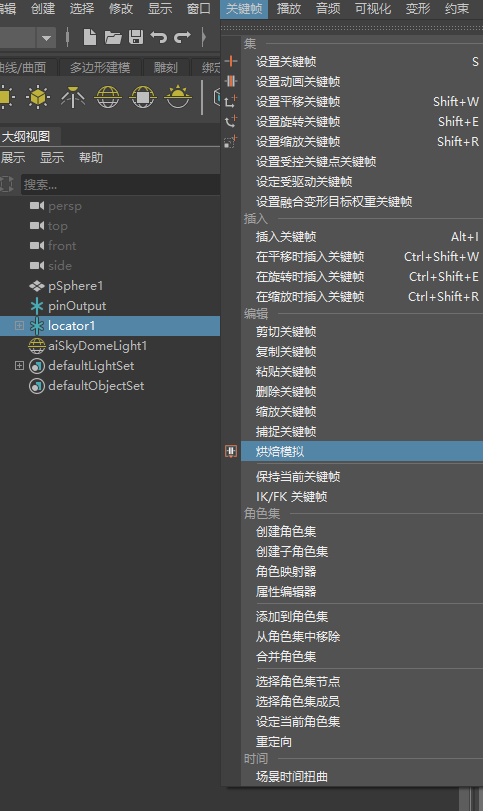Open the outliner 帮助 menu
Image resolution: width=483 pixels, height=811 pixels.
(91, 158)
